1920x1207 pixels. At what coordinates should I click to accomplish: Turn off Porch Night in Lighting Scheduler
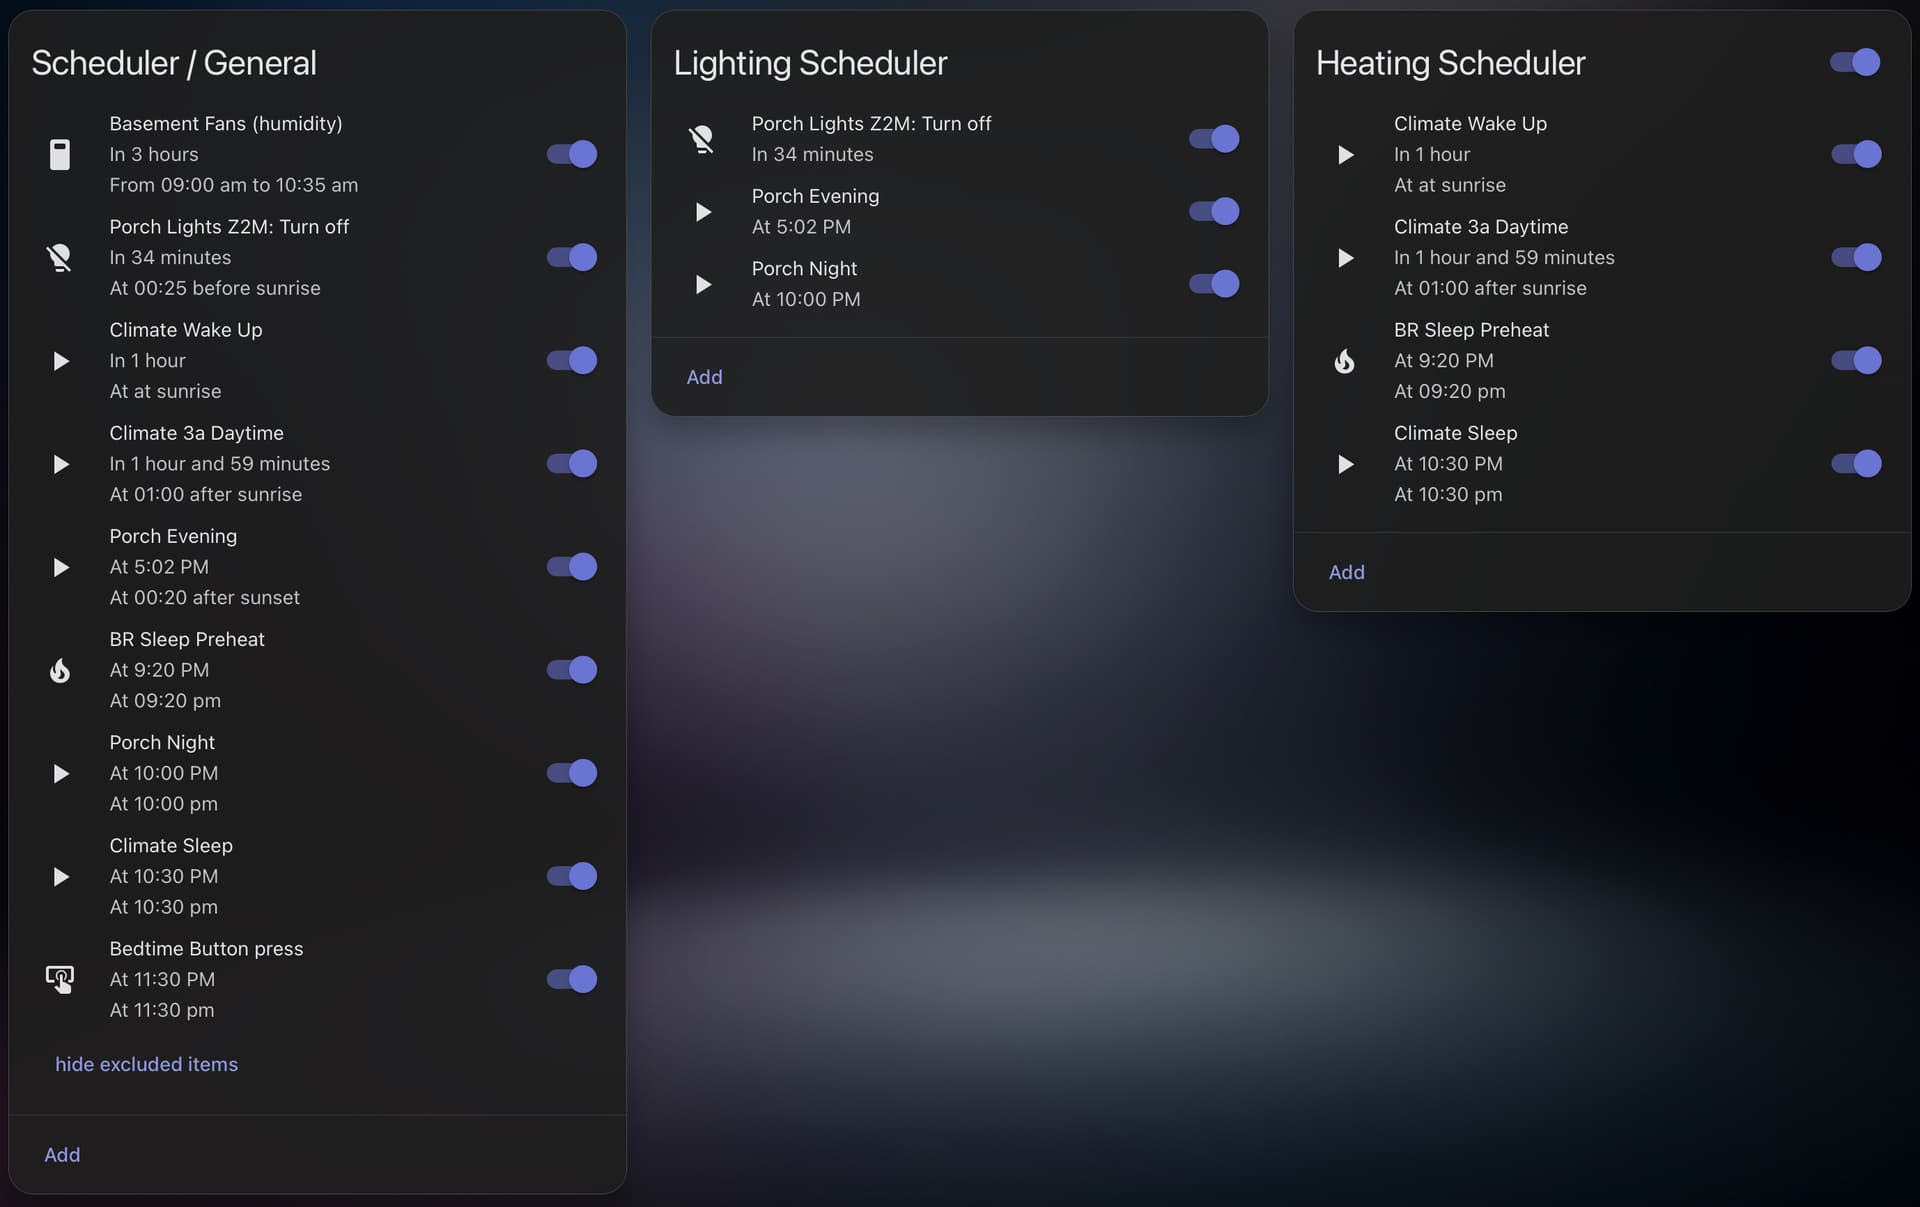tap(1213, 284)
